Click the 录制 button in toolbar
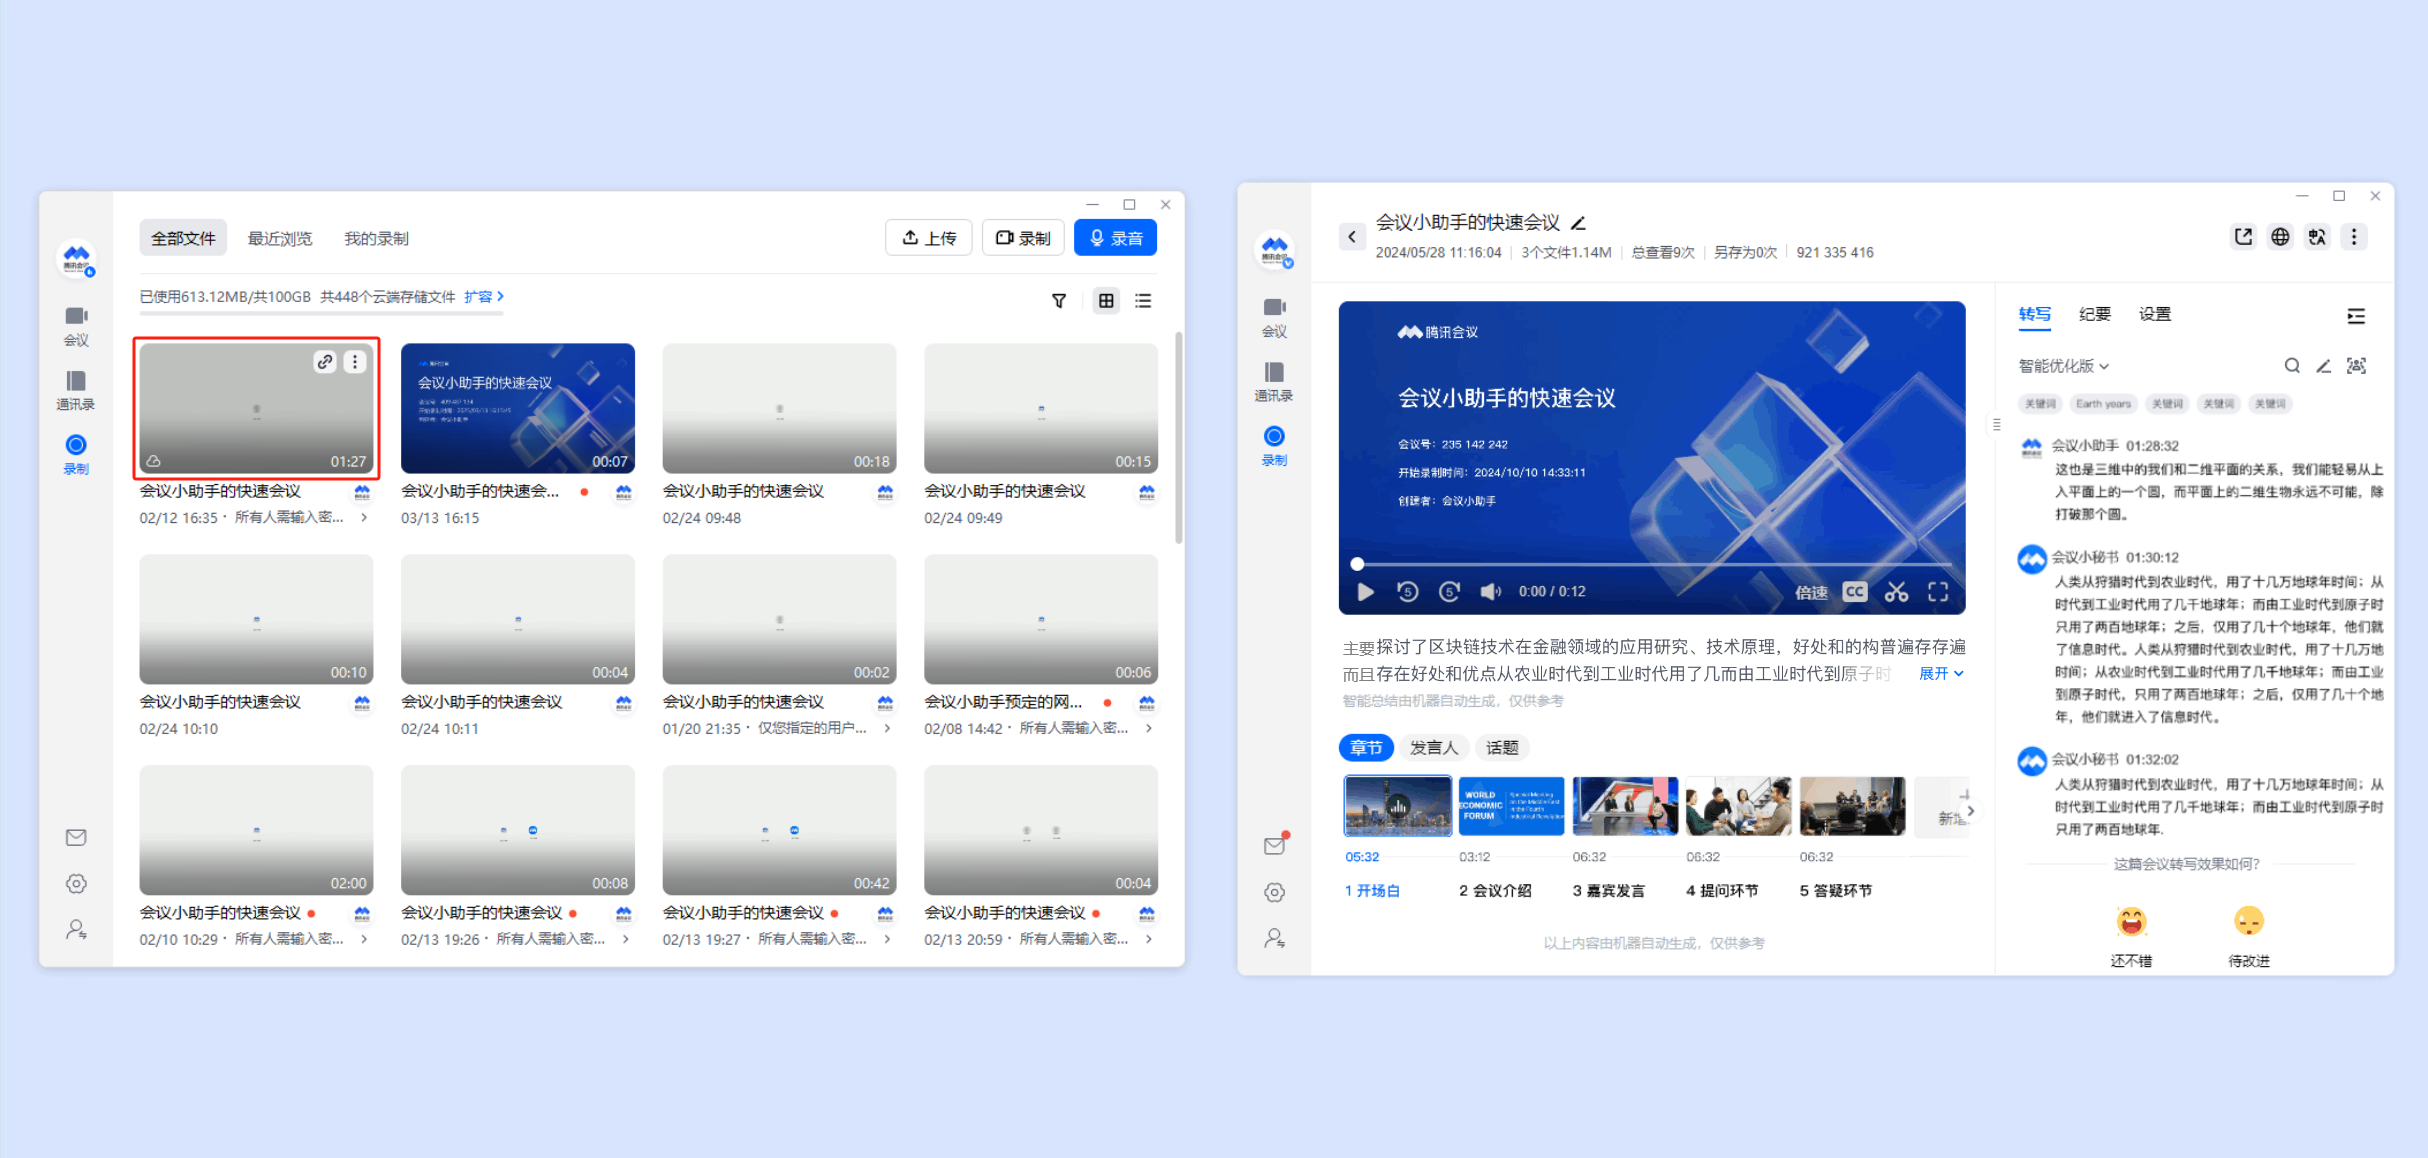The width and height of the screenshot is (2428, 1158). tap(1022, 238)
